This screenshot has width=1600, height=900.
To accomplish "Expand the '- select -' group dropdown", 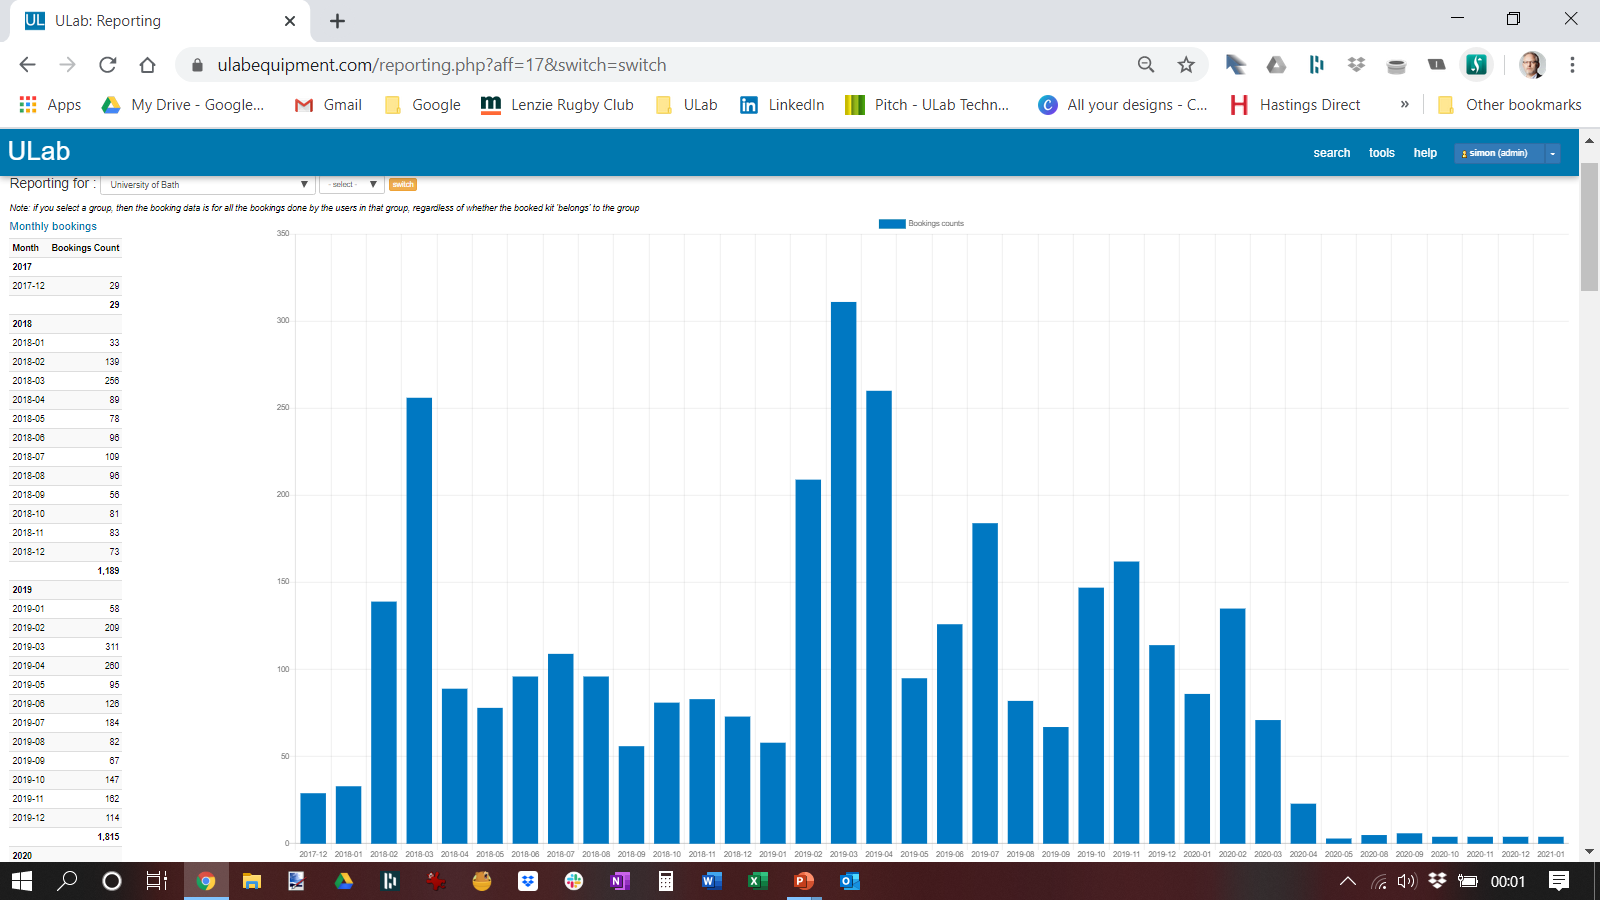I will pos(350,184).
